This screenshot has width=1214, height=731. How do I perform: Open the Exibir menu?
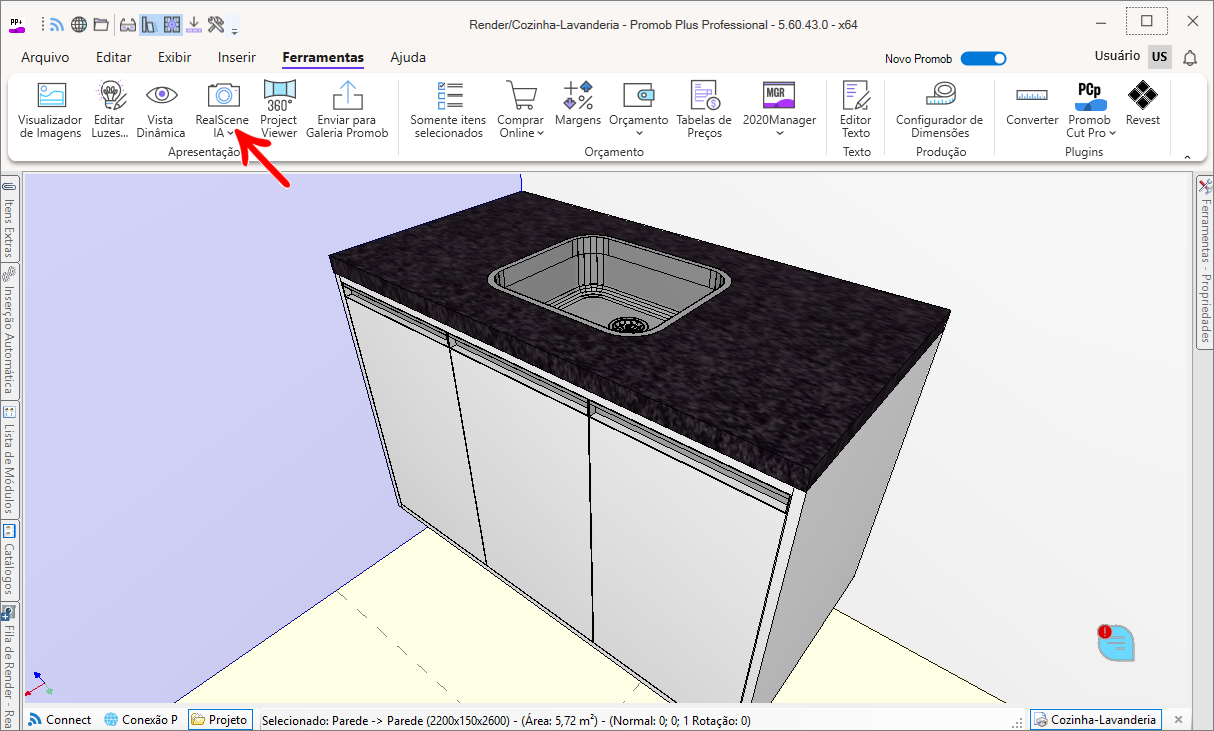(175, 58)
